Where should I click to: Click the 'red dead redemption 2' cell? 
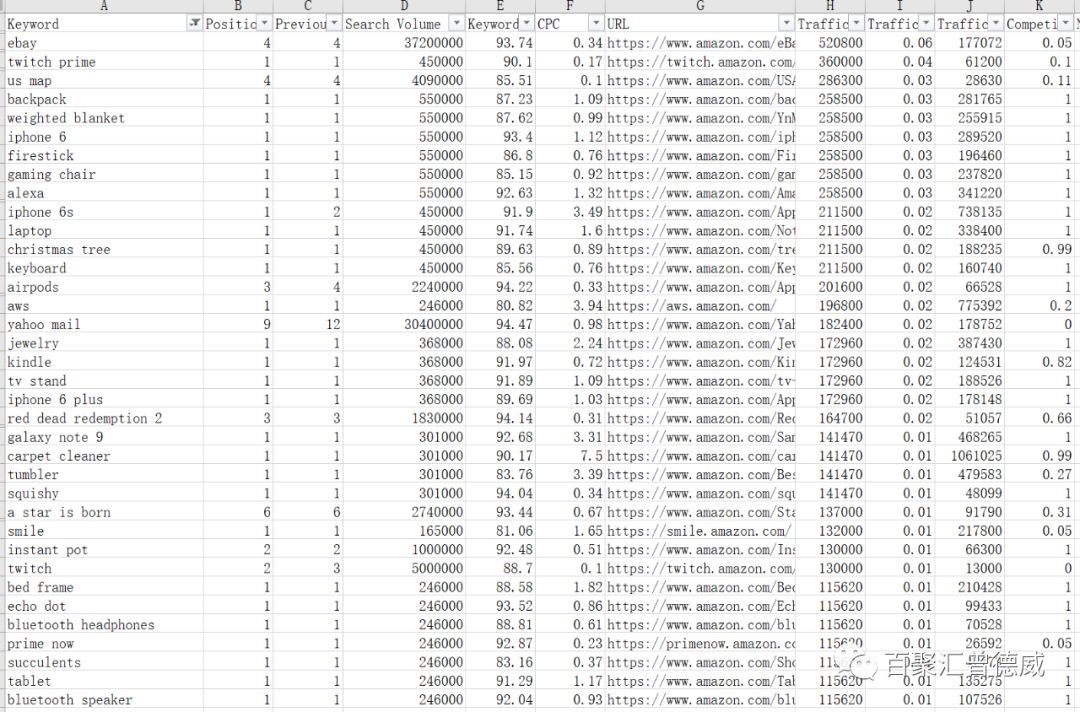[x=103, y=418]
